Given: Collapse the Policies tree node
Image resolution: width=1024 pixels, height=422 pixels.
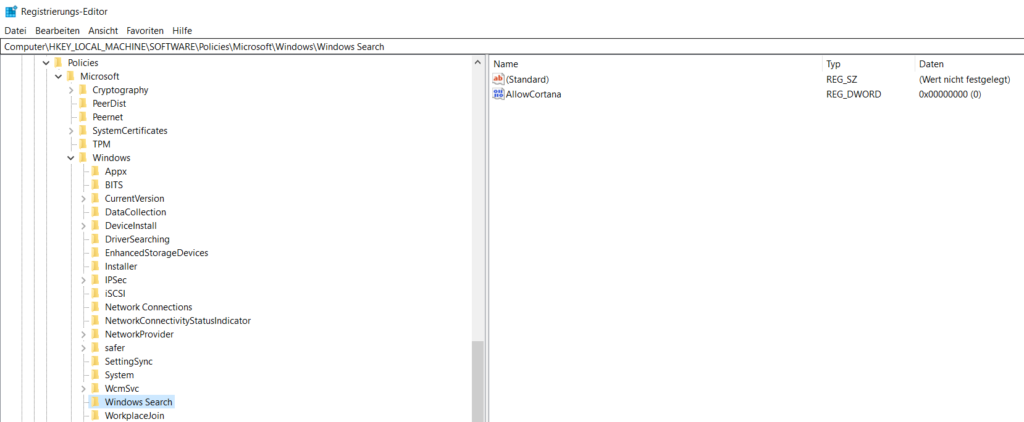Looking at the screenshot, I should 46,63.
